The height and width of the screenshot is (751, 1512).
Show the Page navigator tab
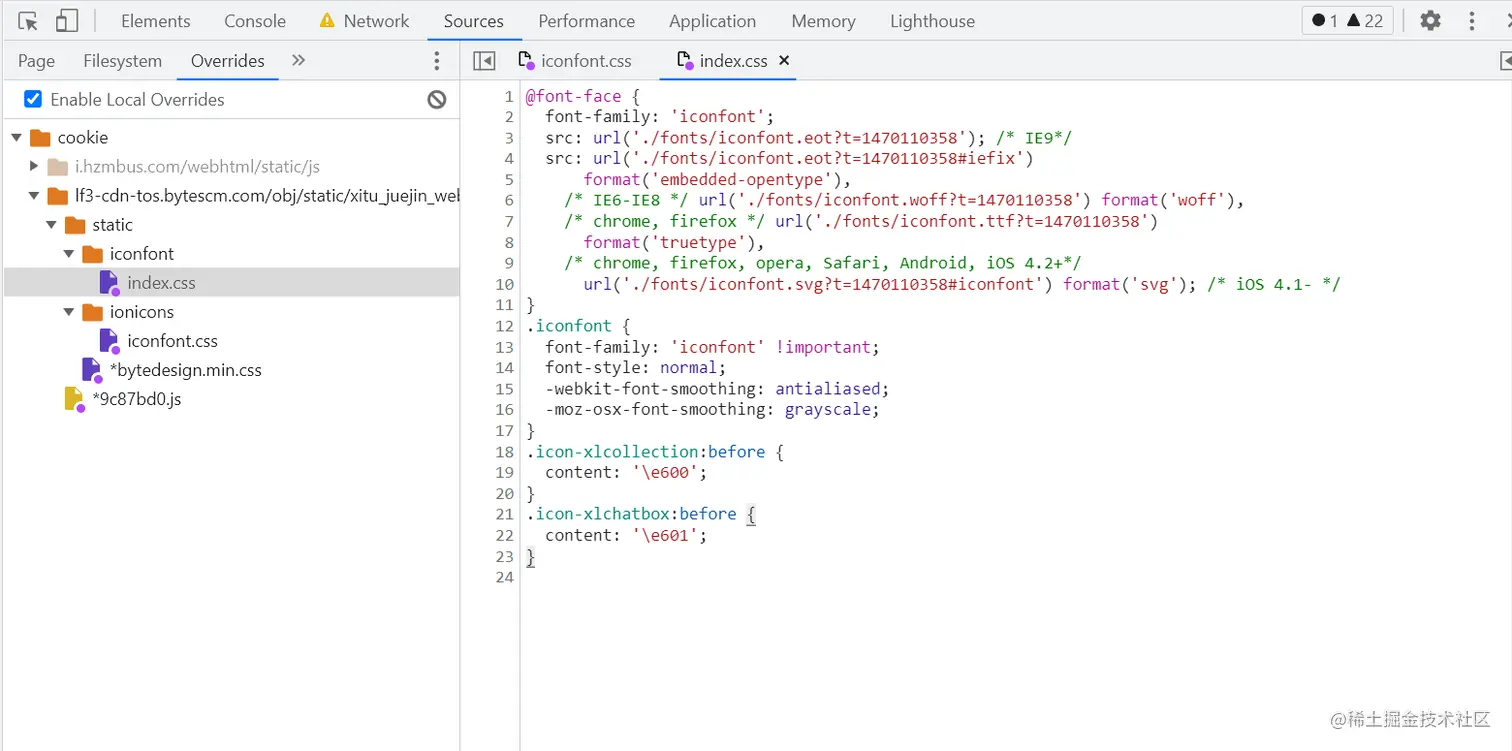tap(36, 61)
